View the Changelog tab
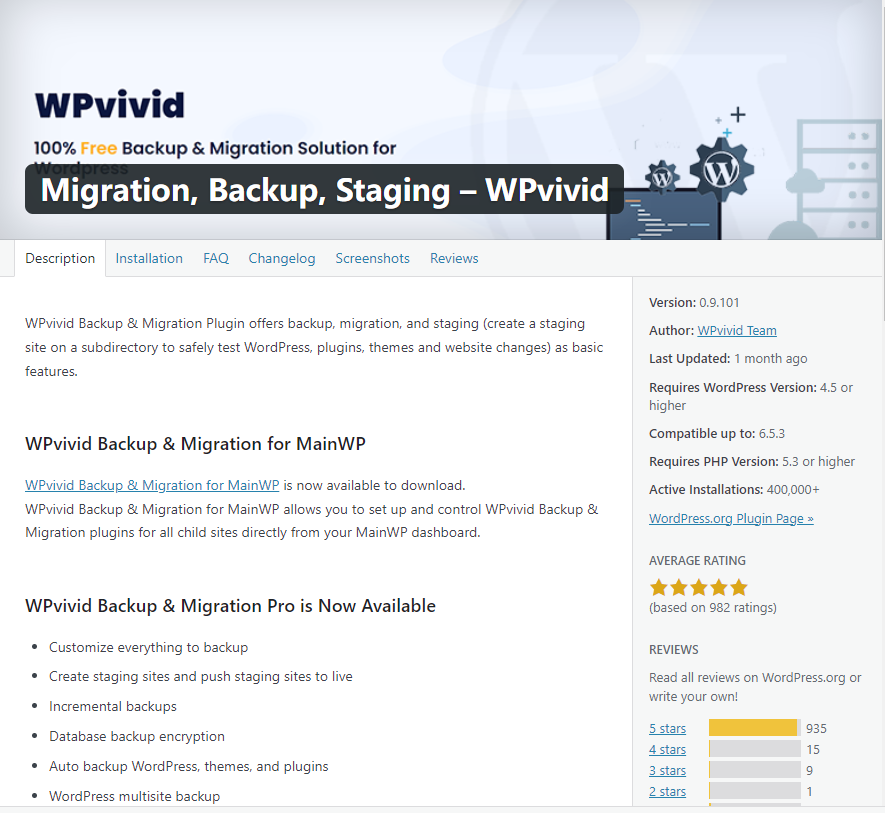Viewport: 885px width, 813px height. tap(282, 258)
